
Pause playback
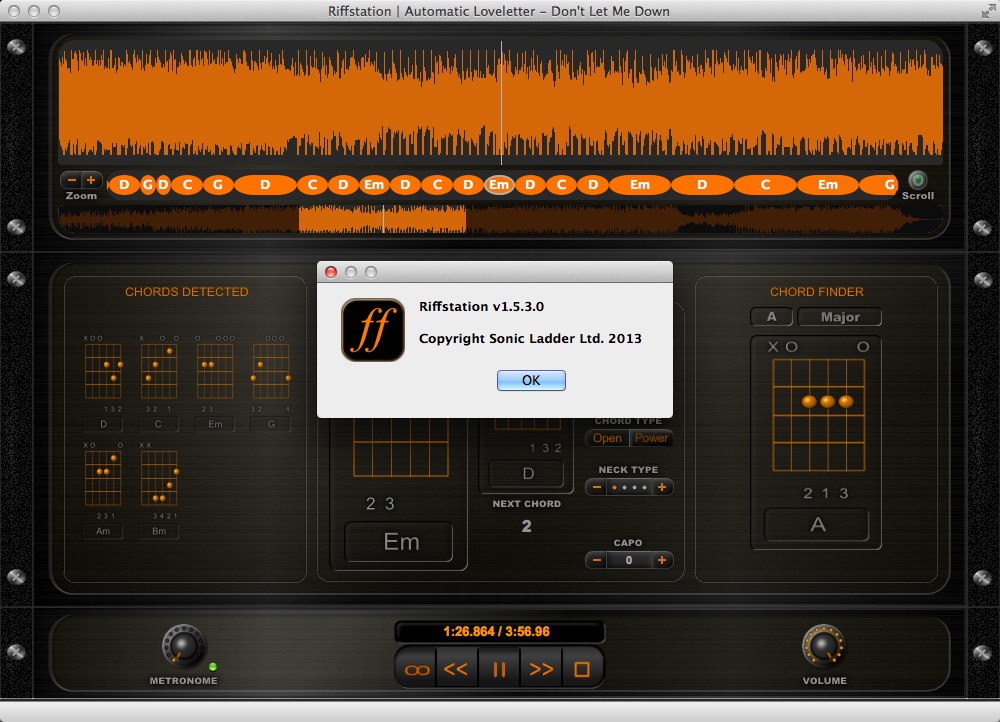(x=499, y=669)
